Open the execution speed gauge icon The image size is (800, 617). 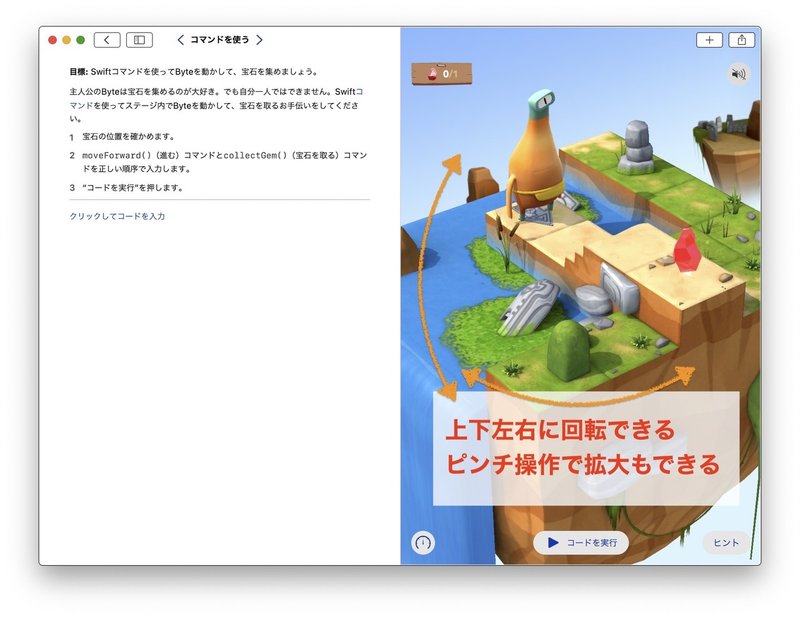pos(423,542)
